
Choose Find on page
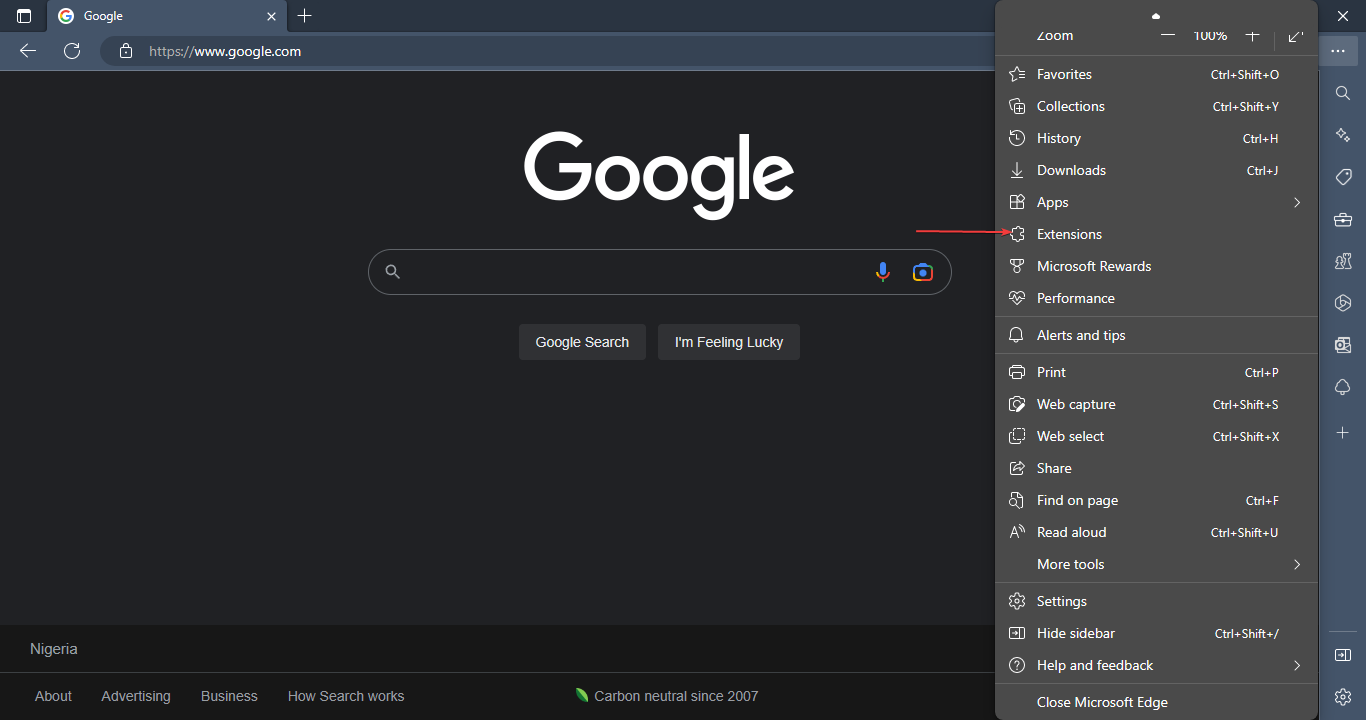(1156, 500)
